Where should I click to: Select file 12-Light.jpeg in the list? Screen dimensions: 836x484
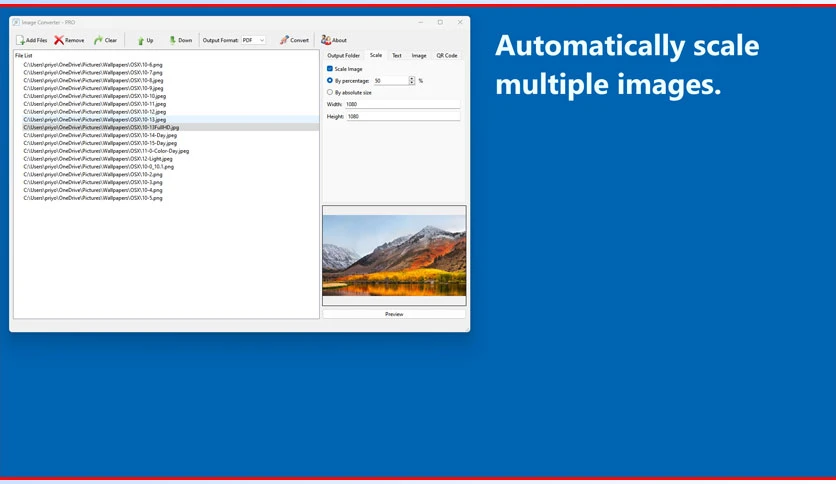(x=98, y=159)
